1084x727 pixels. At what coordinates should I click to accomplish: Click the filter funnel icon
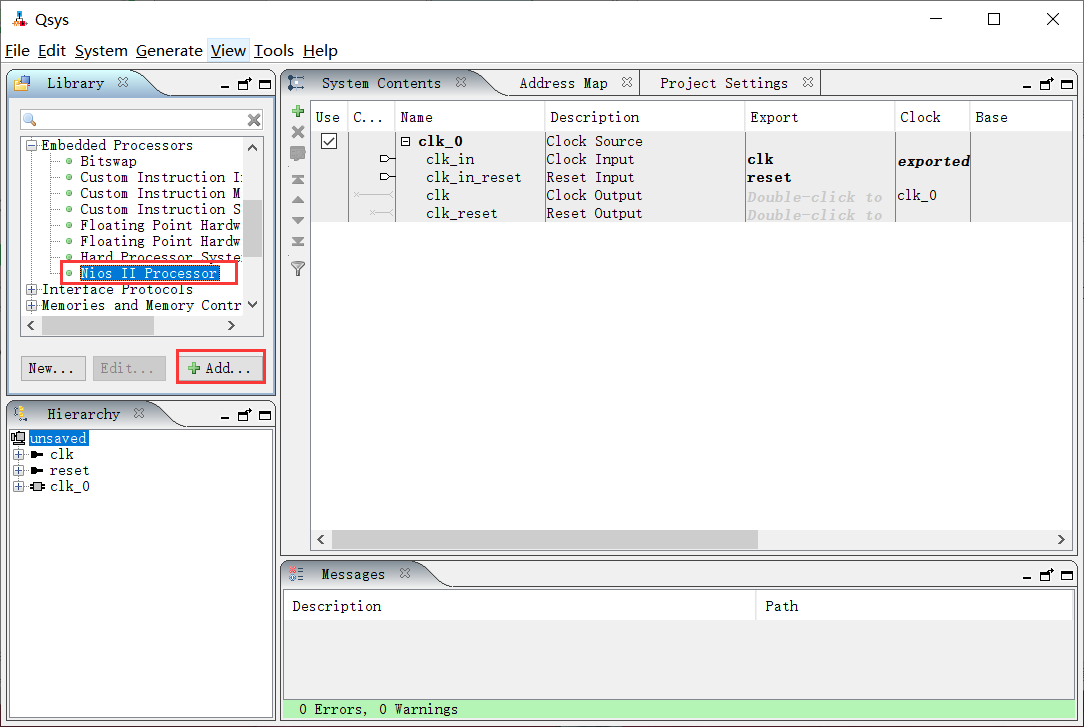point(297,268)
